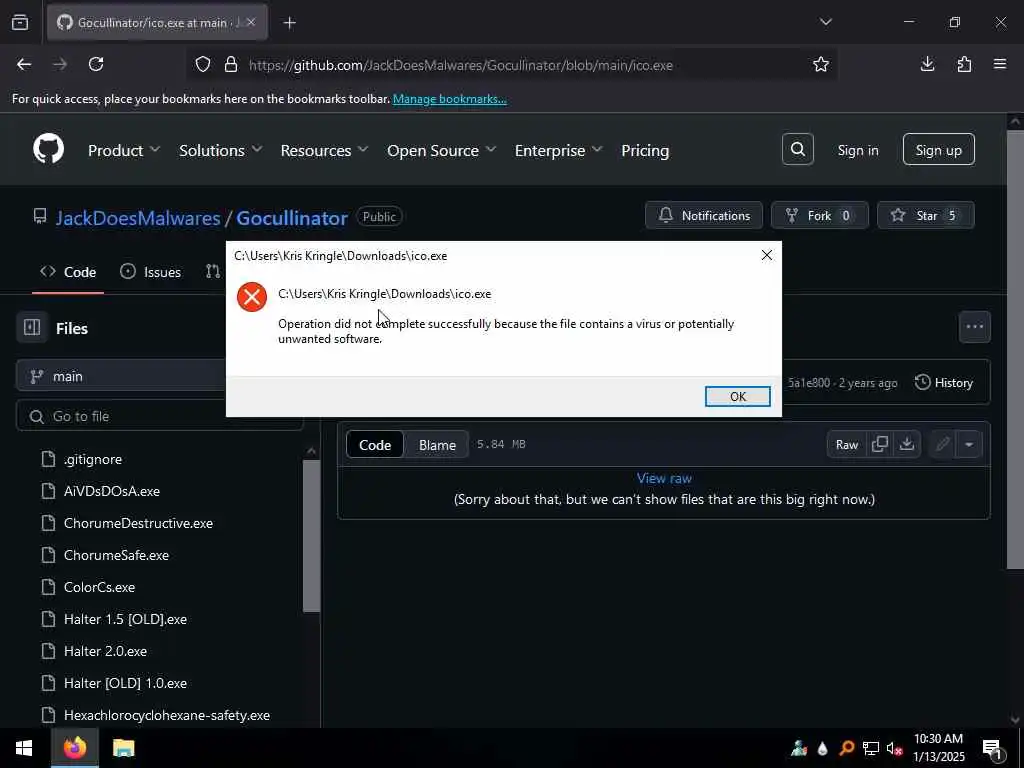Open the GitHub search icon
Screen dimensions: 1024x768
[797, 150]
